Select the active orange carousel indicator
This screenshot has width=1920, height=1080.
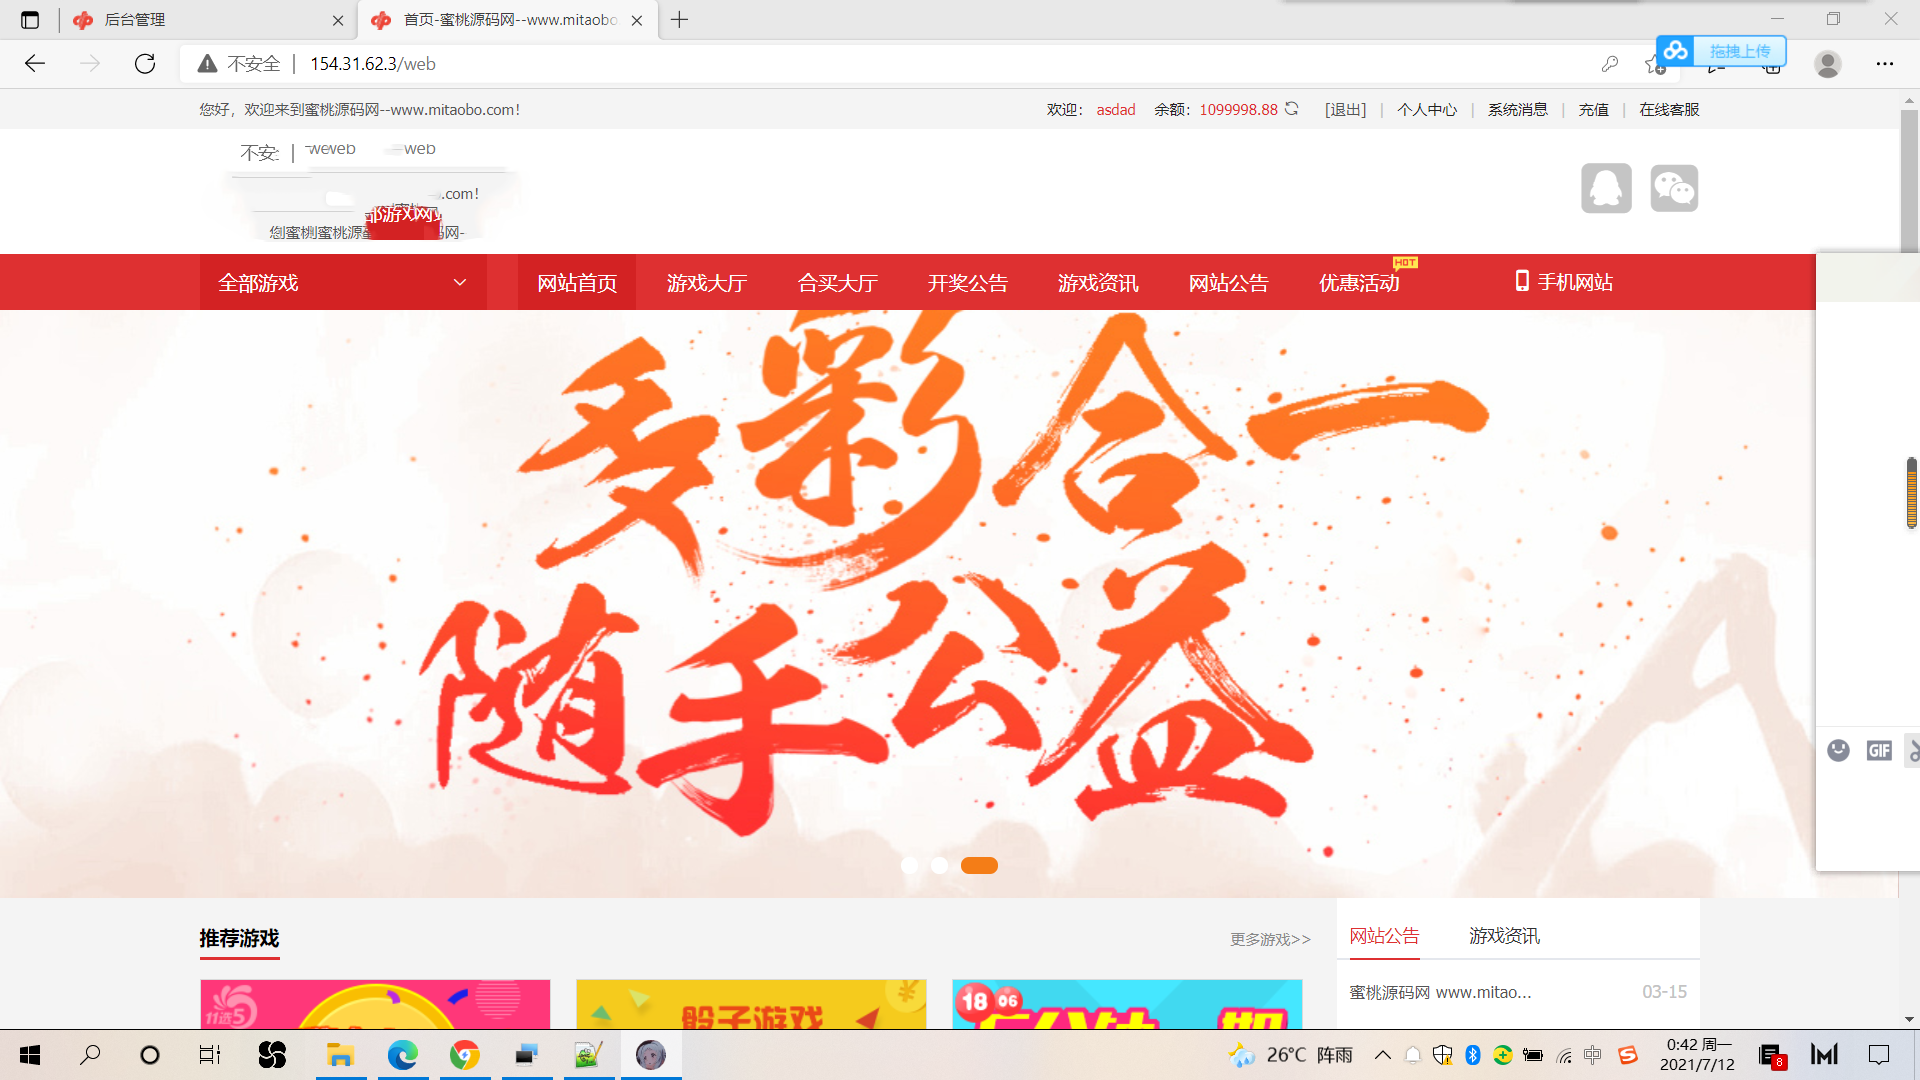(979, 865)
